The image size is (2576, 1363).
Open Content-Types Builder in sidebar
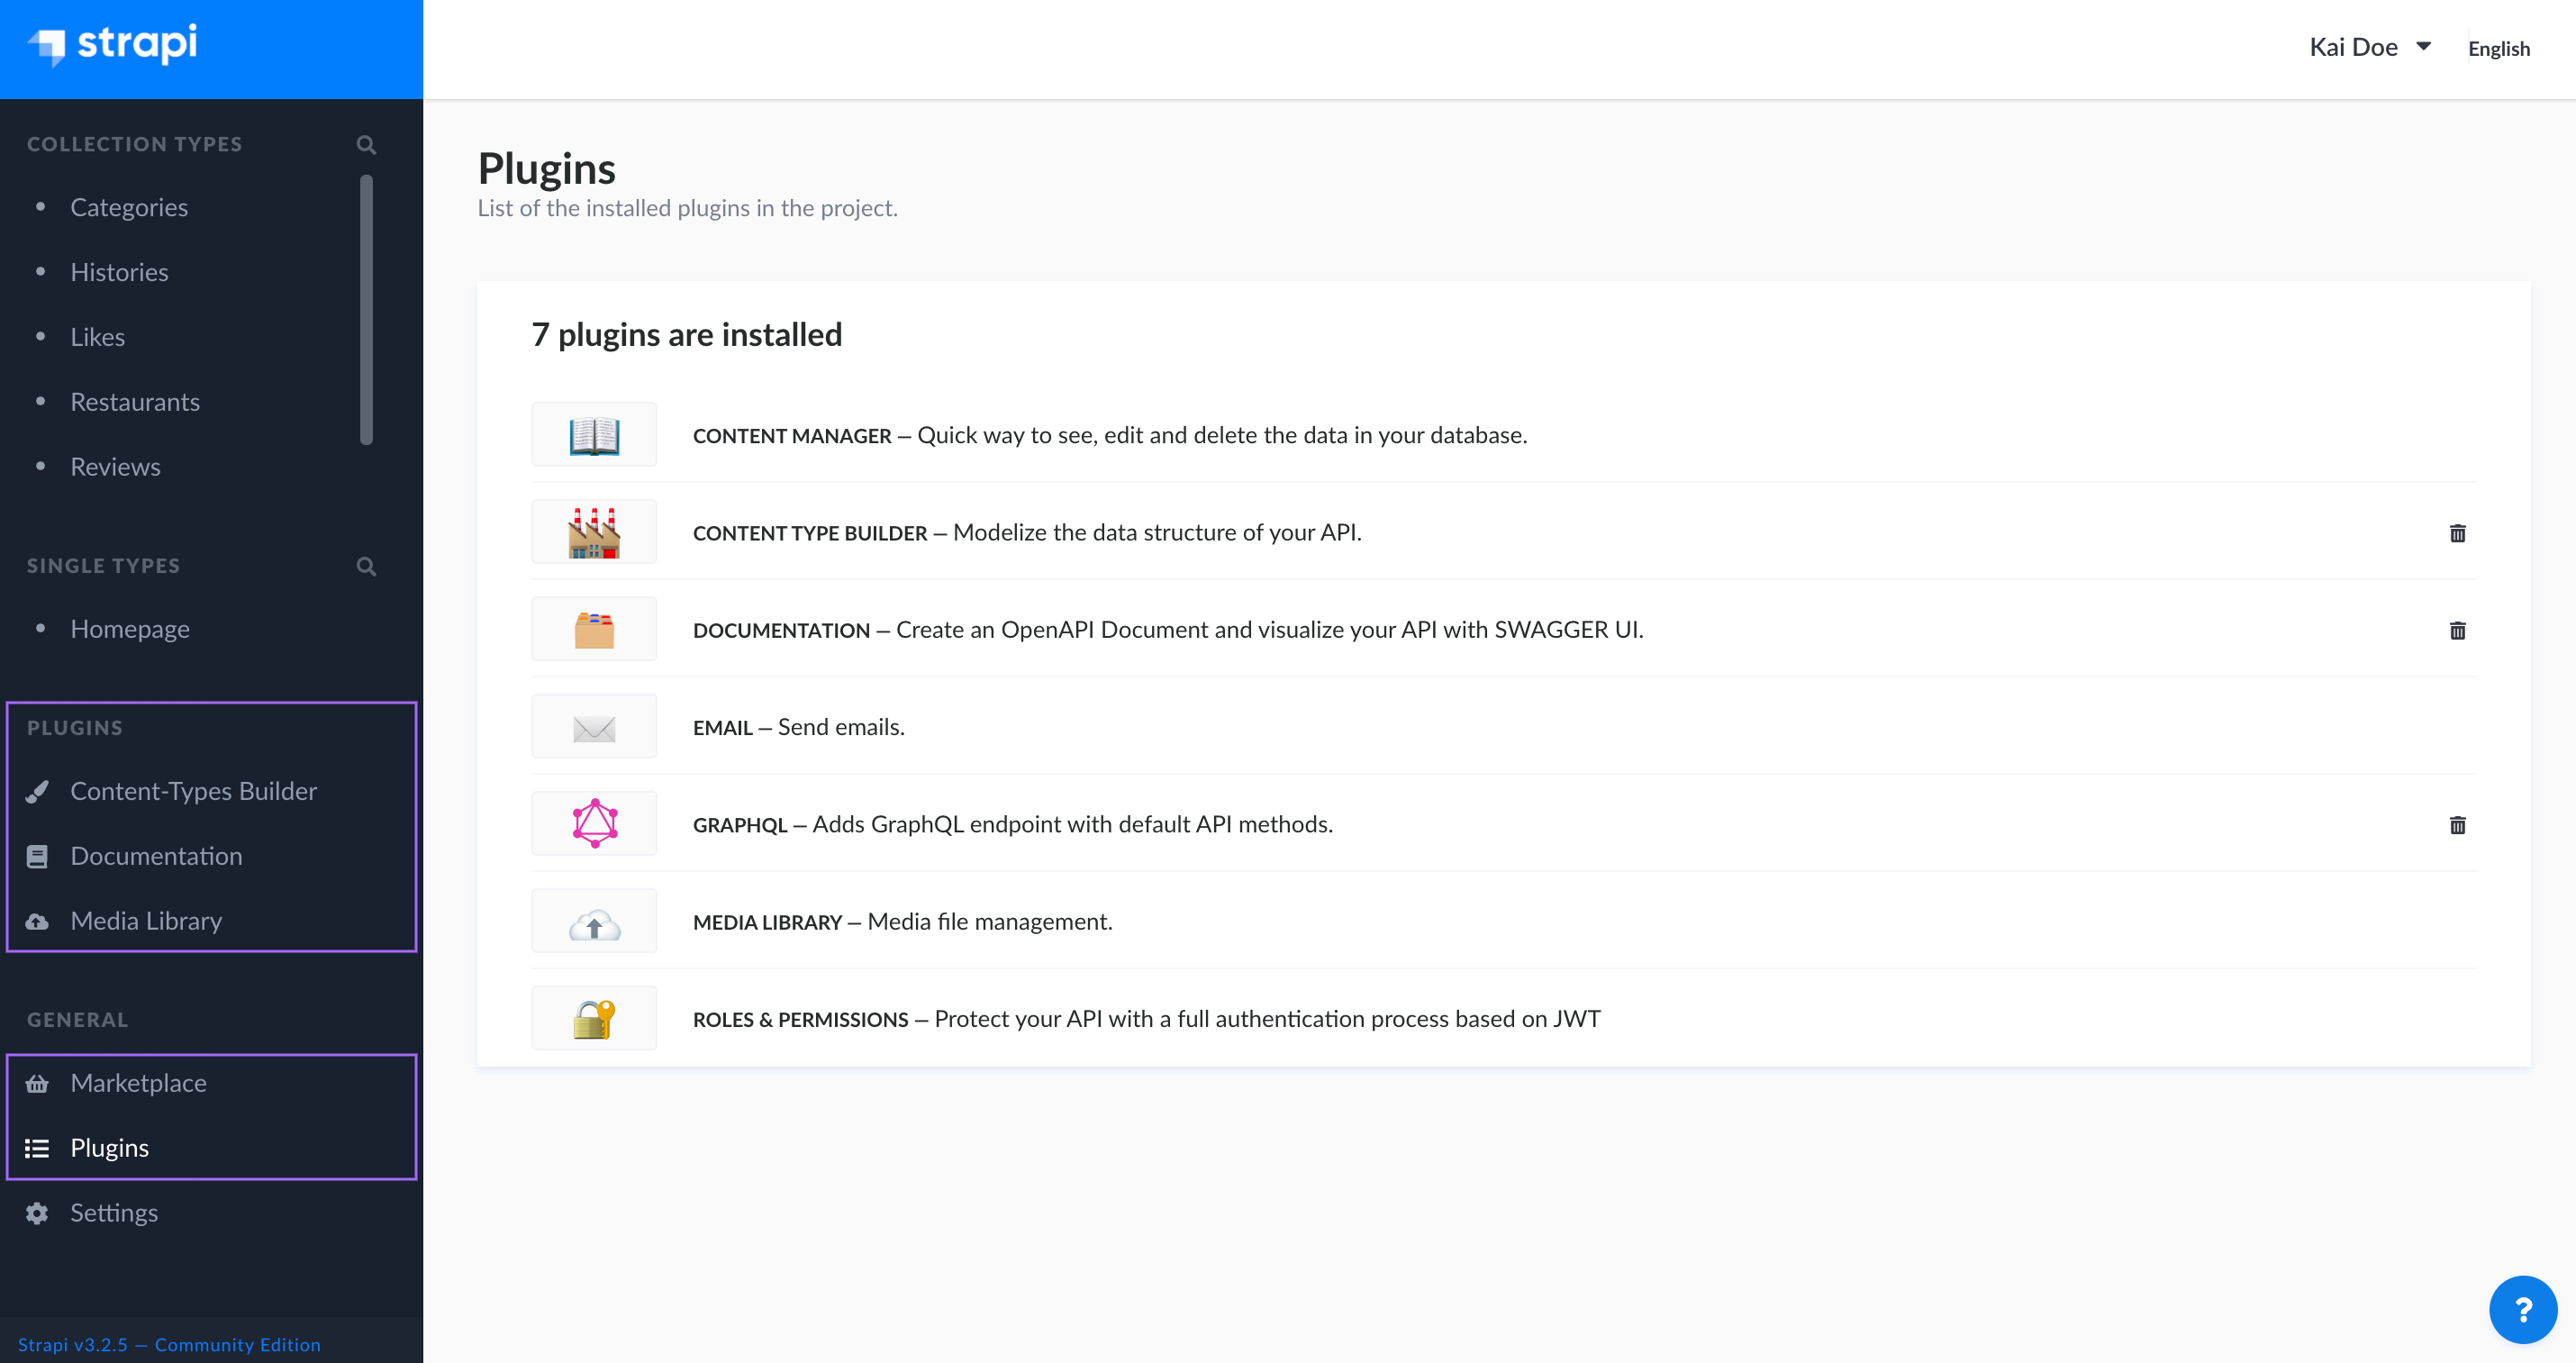point(193,791)
